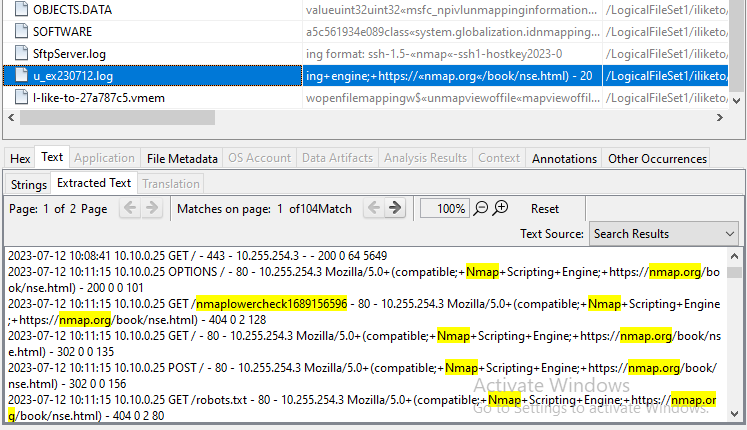Viewport: 747px width, 430px height.
Task: Jump to next match arrow
Action: (x=395, y=208)
